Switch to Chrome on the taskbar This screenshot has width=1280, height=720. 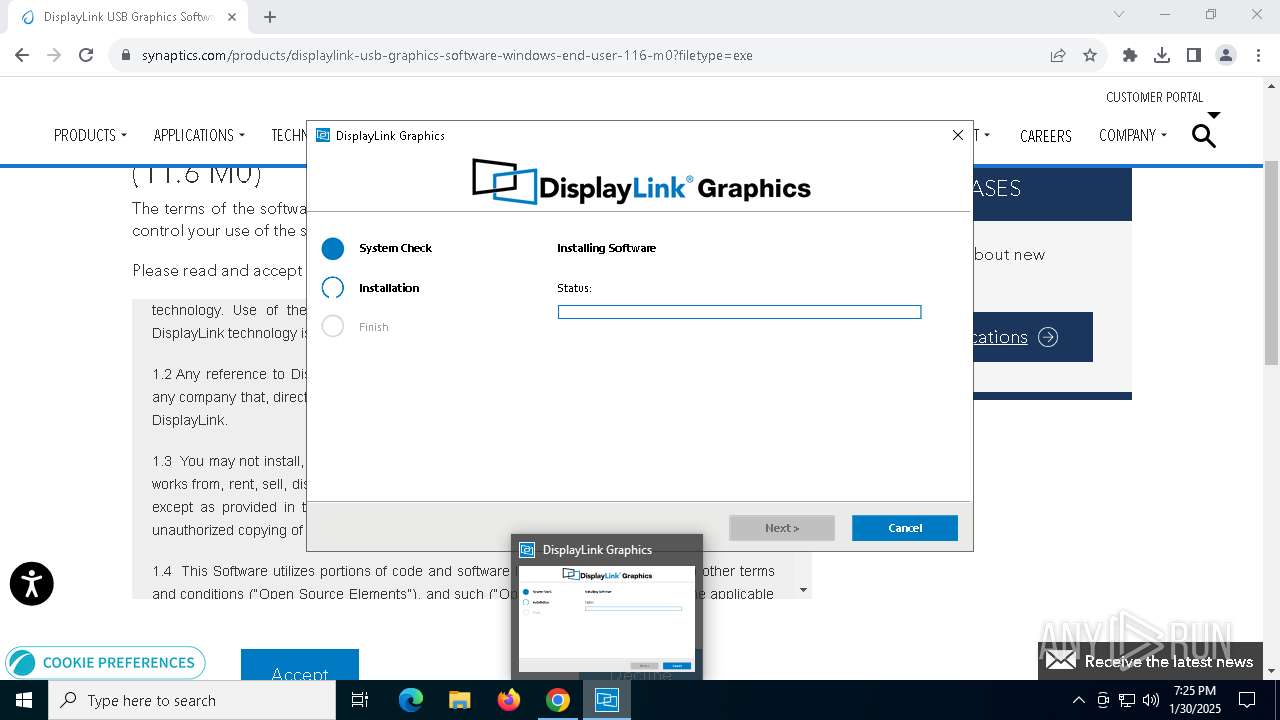point(557,700)
